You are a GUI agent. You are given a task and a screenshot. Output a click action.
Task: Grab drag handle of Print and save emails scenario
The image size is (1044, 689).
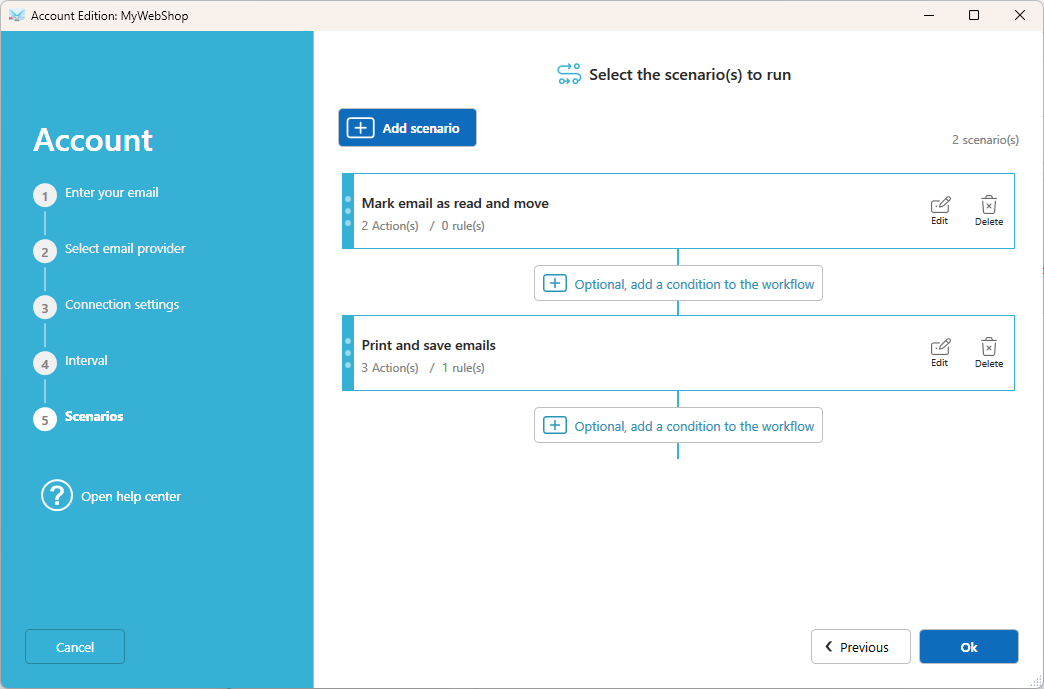click(x=348, y=353)
